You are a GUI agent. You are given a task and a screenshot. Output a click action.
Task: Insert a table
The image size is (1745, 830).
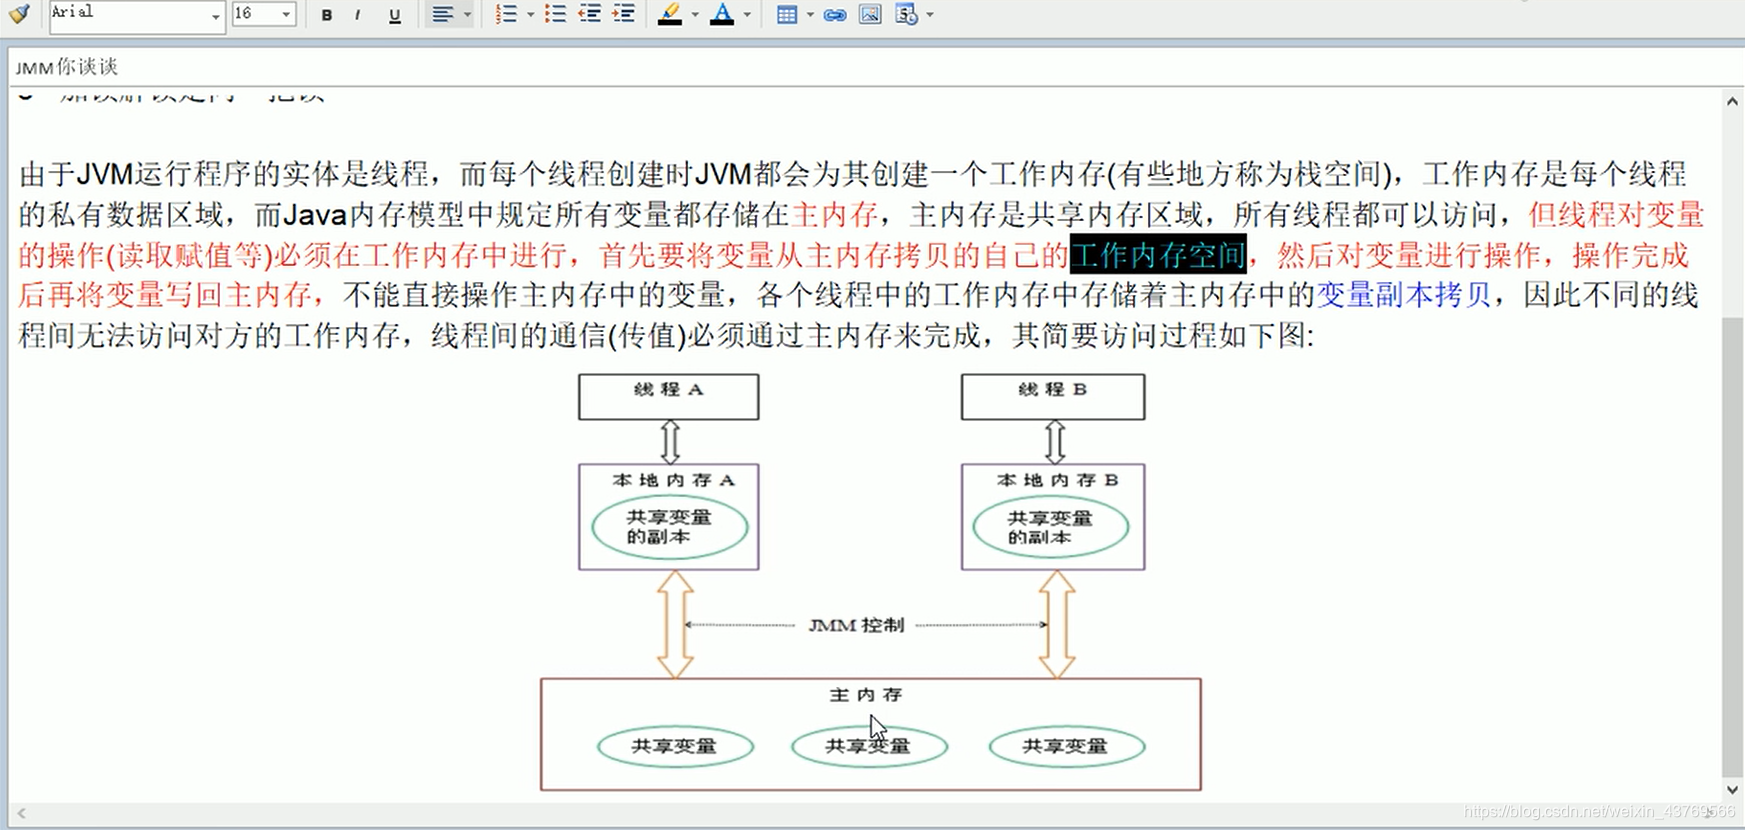[787, 15]
